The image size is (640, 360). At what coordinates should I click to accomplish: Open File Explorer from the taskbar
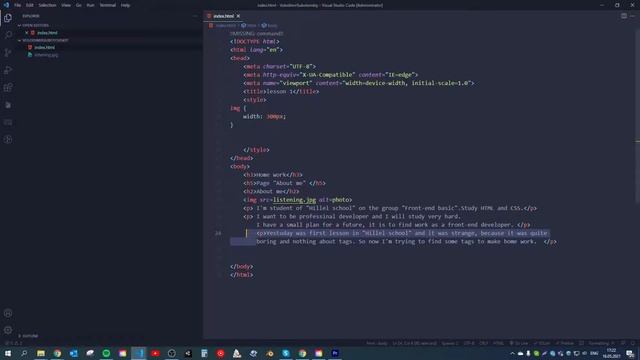coord(40,353)
